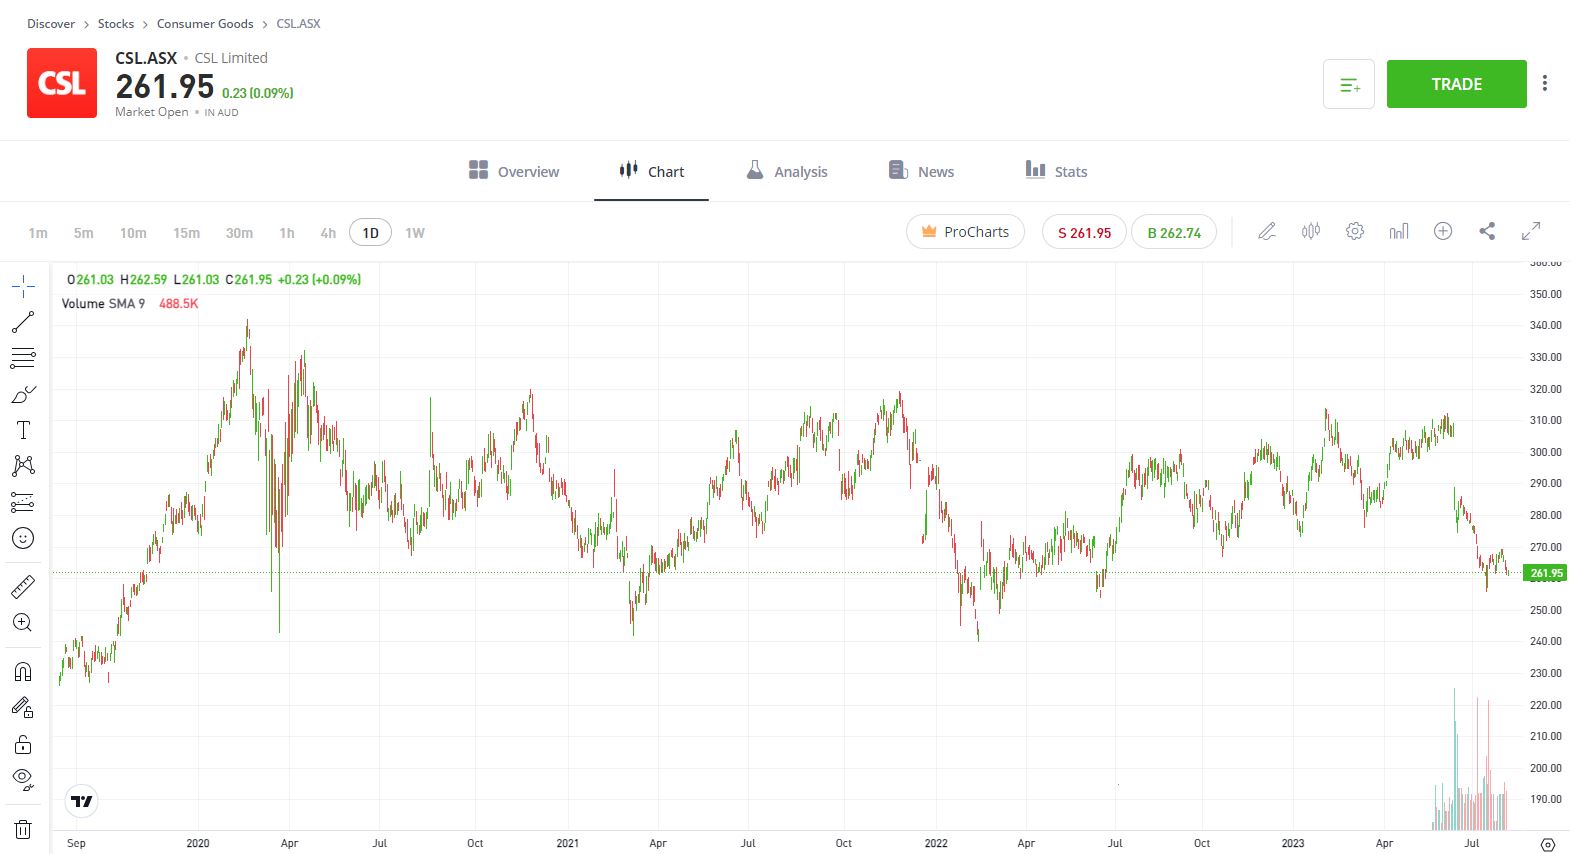Click the sell price S 261.95
This screenshot has height=854, width=1570.
[x=1084, y=232]
